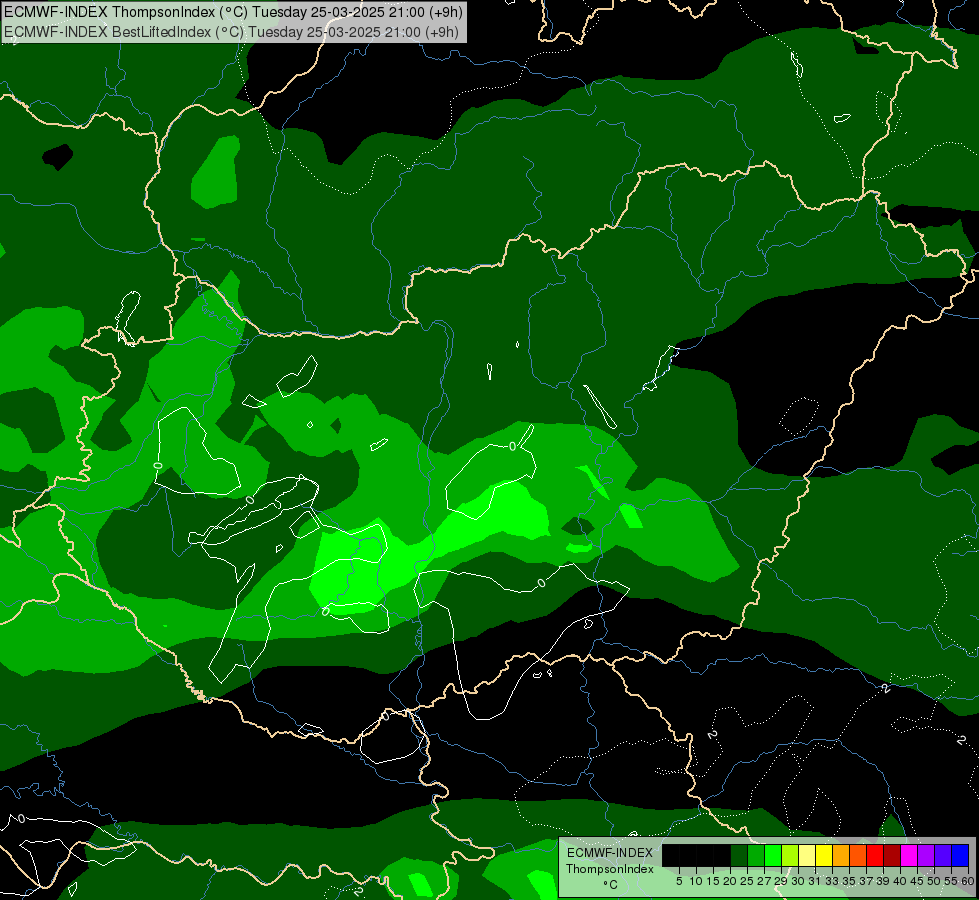Click the ThompsonIndex title line at top
Screen dimensions: 979x900
pyautogui.click(x=233, y=12)
